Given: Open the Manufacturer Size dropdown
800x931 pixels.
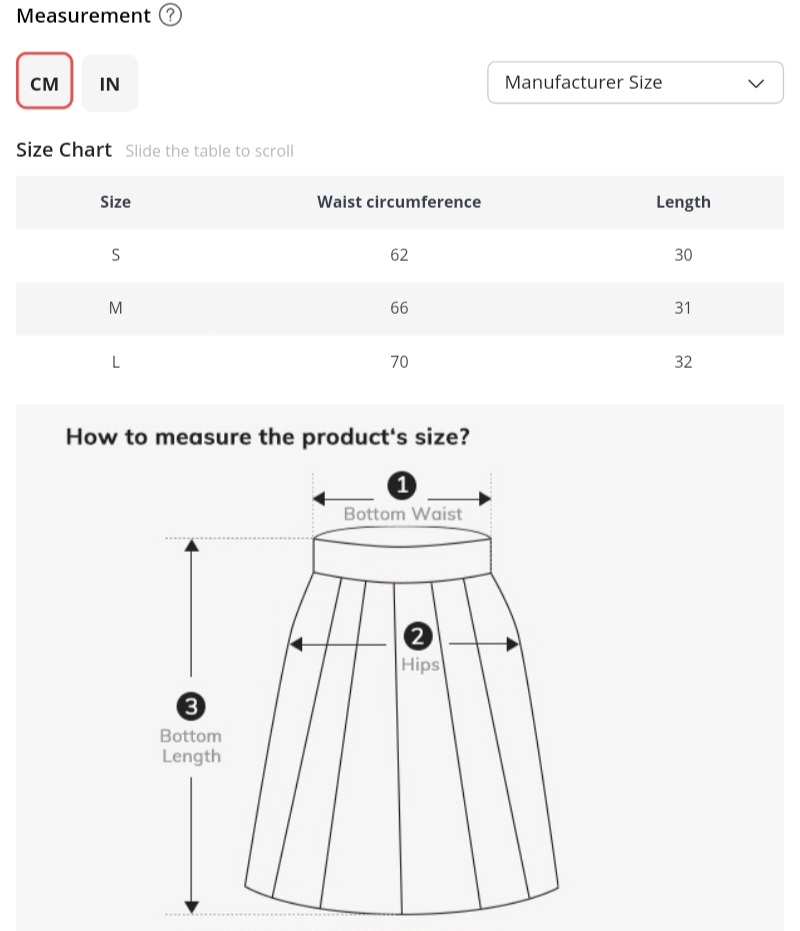Looking at the screenshot, I should (634, 83).
